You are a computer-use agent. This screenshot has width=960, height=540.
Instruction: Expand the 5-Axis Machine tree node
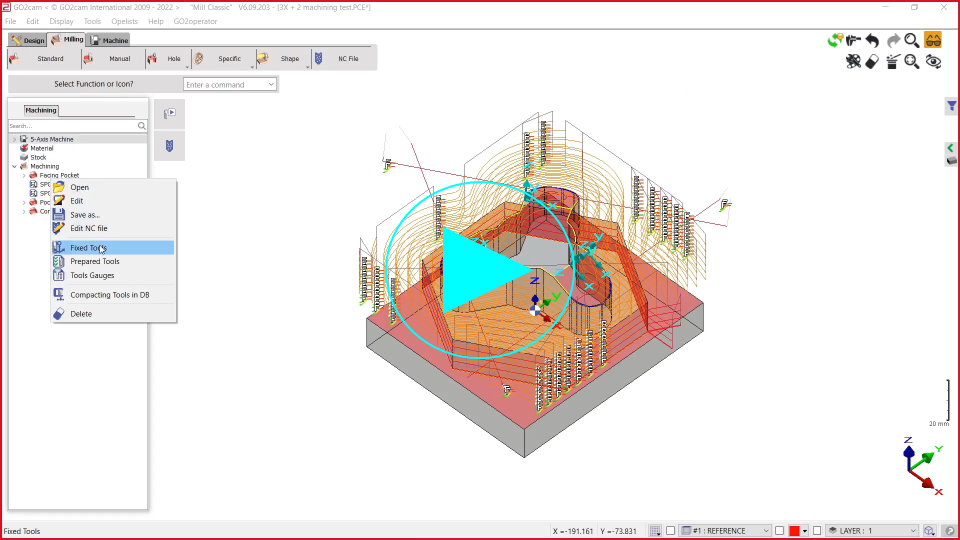click(x=14, y=139)
